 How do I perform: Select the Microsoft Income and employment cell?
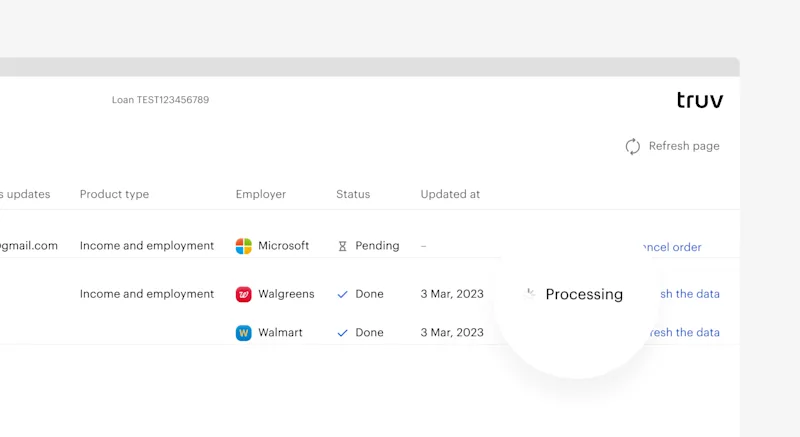point(147,246)
